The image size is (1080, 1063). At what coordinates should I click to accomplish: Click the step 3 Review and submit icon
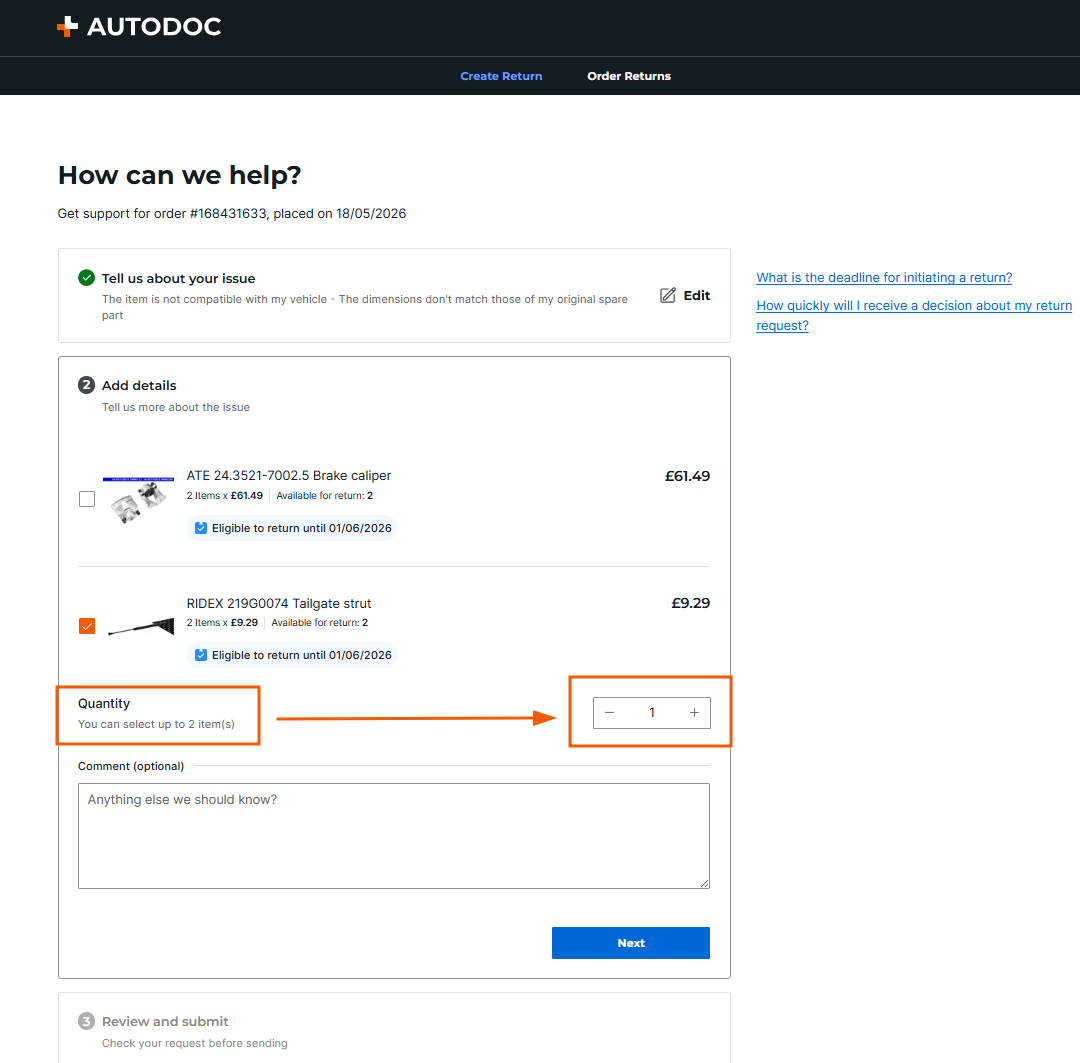pos(86,1021)
